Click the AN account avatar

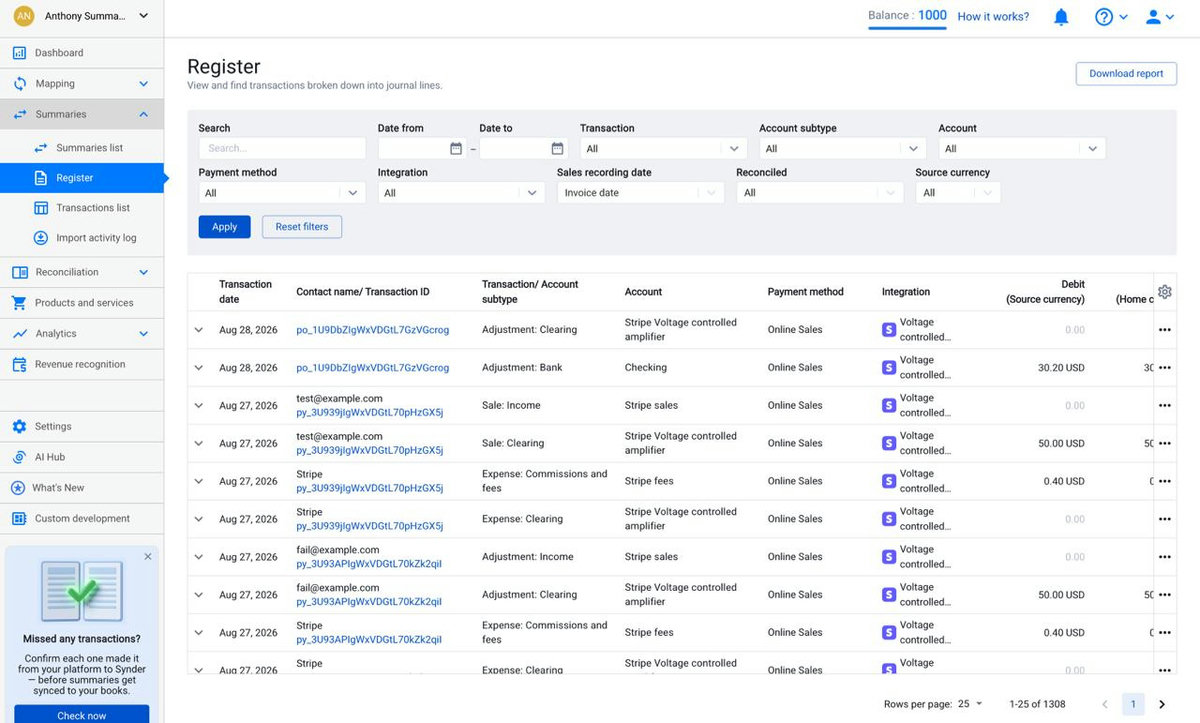[x=23, y=16]
